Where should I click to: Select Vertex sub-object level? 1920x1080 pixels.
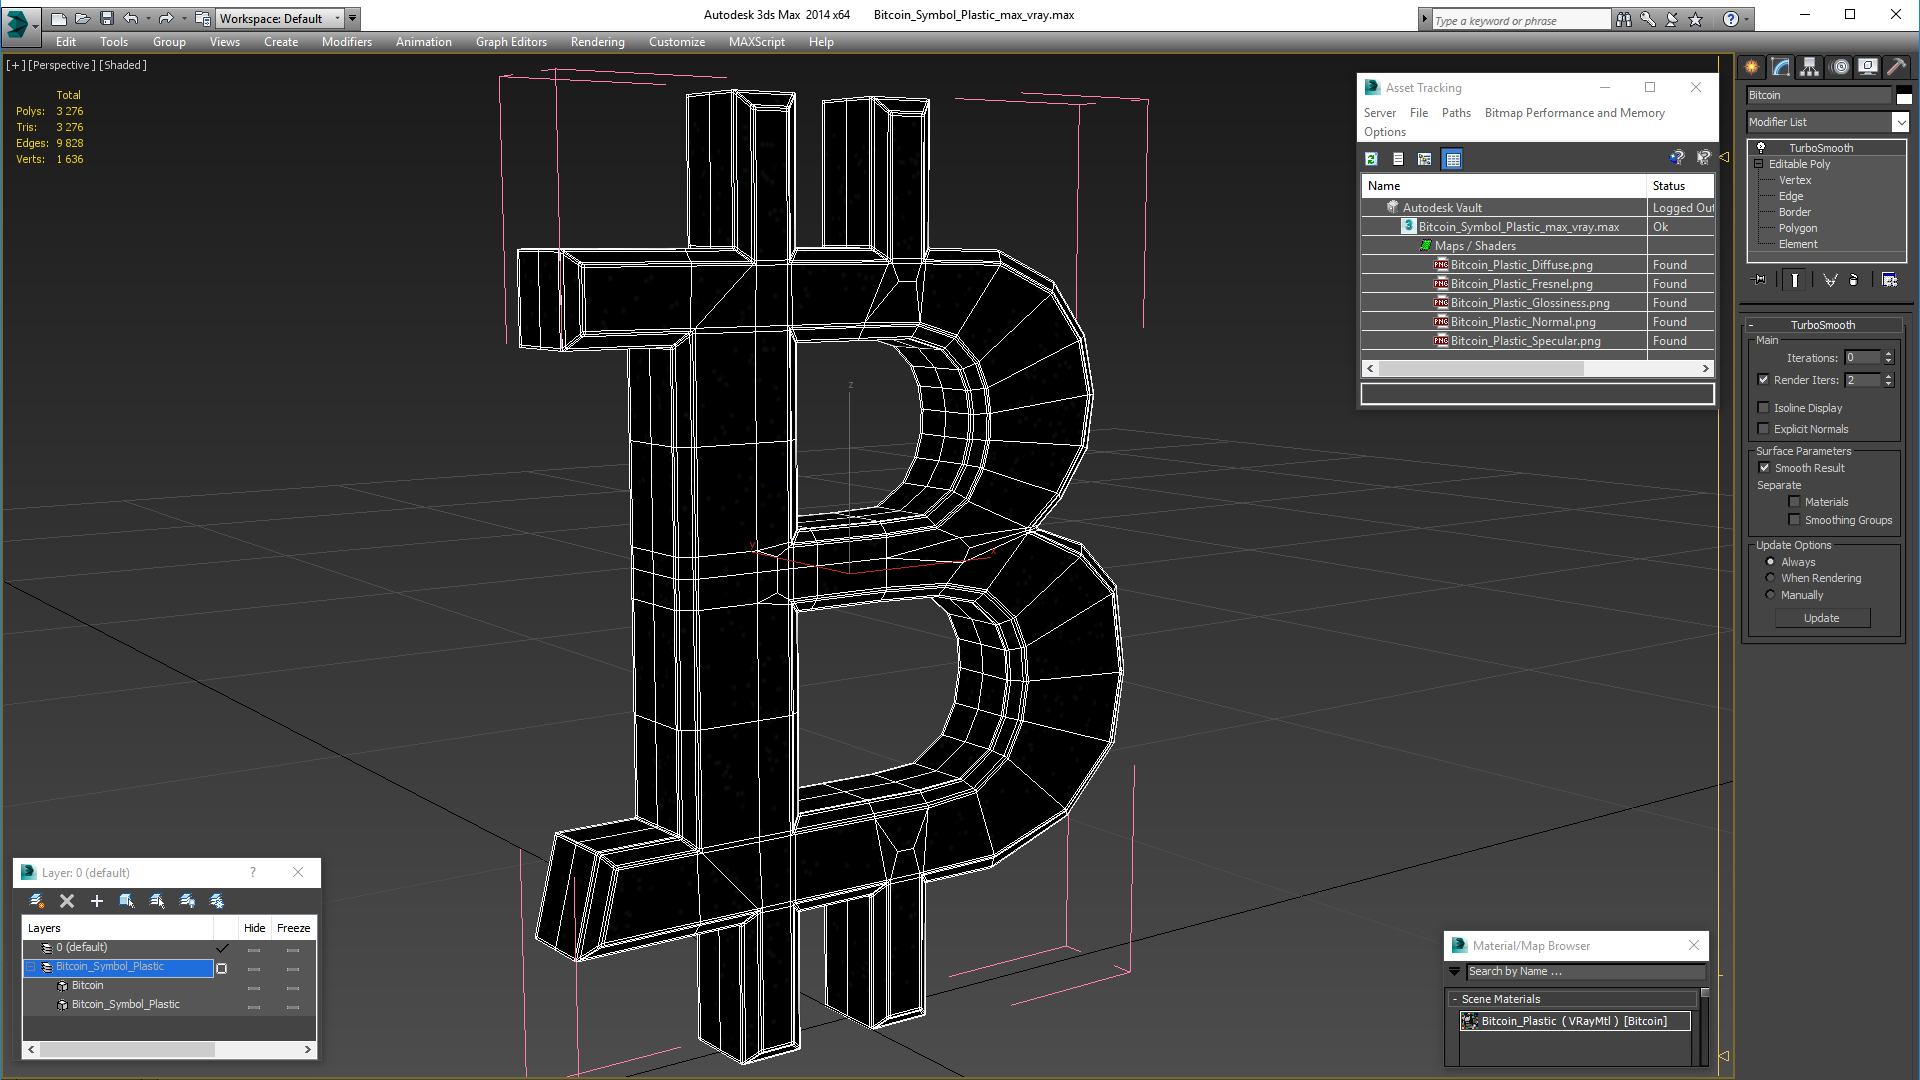(x=1795, y=180)
